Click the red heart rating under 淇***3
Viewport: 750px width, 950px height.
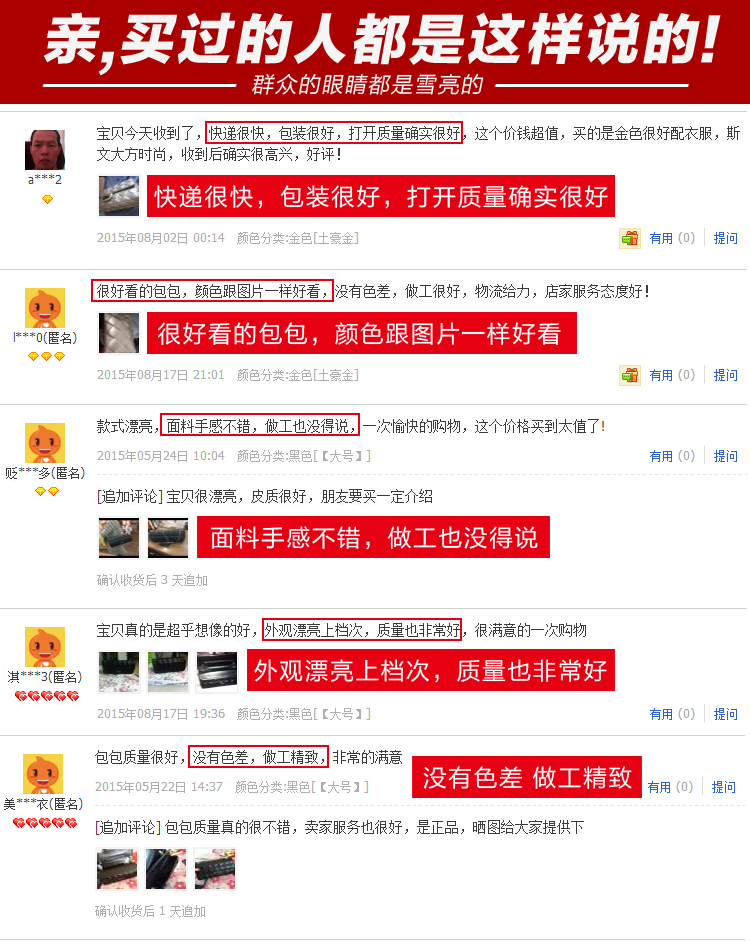click(x=47, y=696)
